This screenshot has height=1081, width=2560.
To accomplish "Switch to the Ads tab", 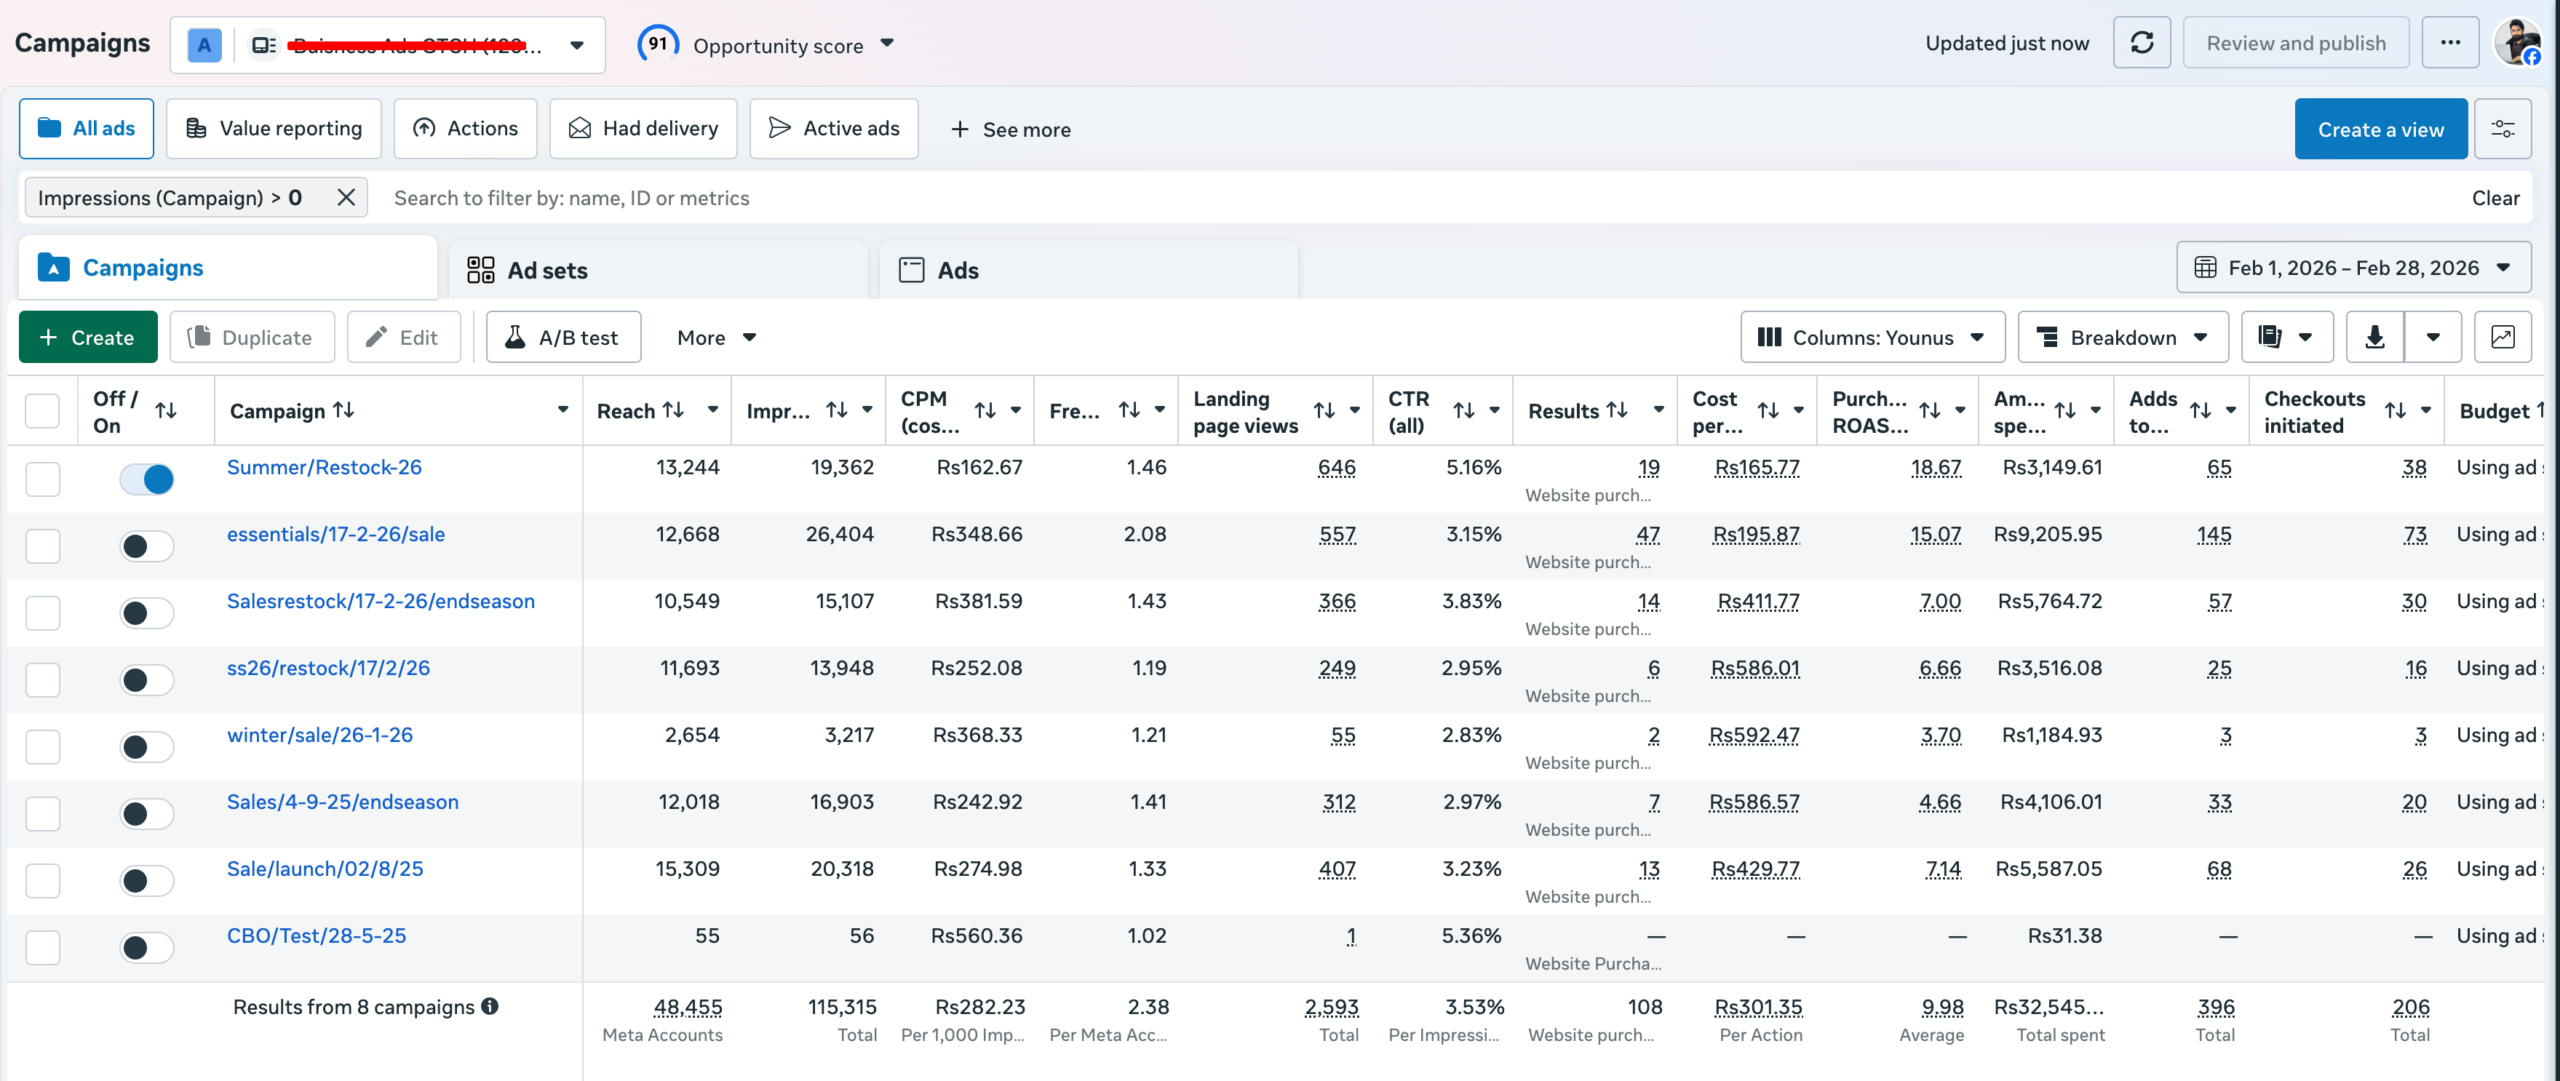I will pos(940,270).
